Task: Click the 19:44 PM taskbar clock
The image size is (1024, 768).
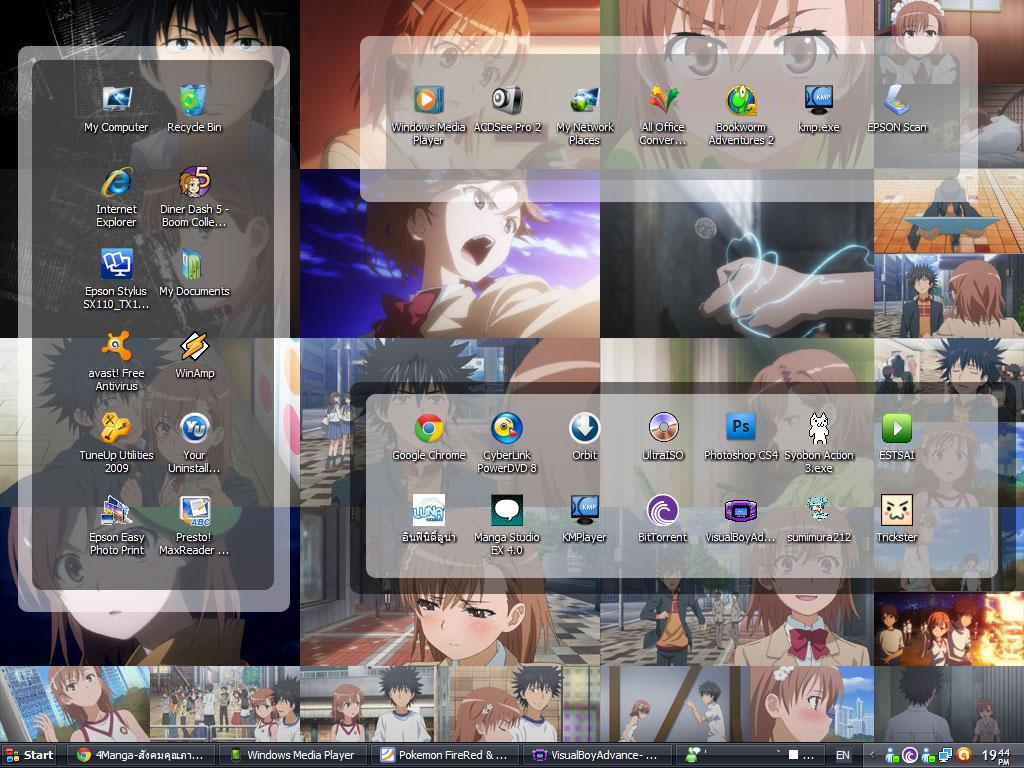Action: pos(996,756)
